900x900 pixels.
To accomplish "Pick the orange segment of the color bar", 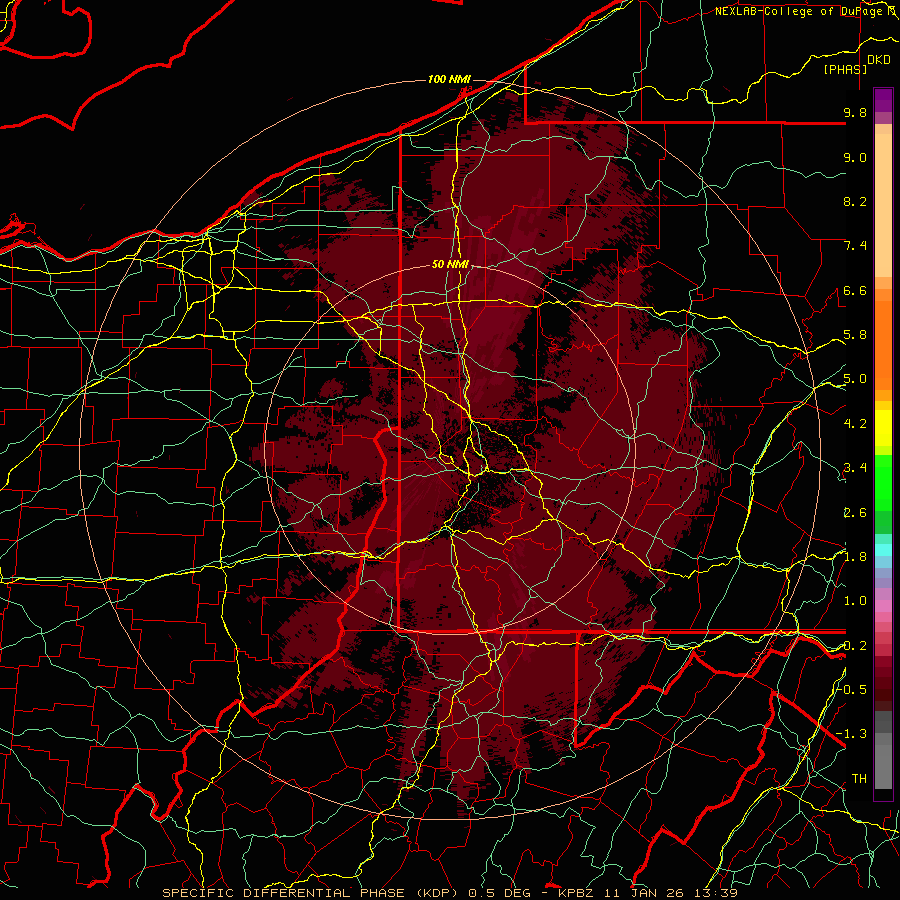I will pos(883,346).
